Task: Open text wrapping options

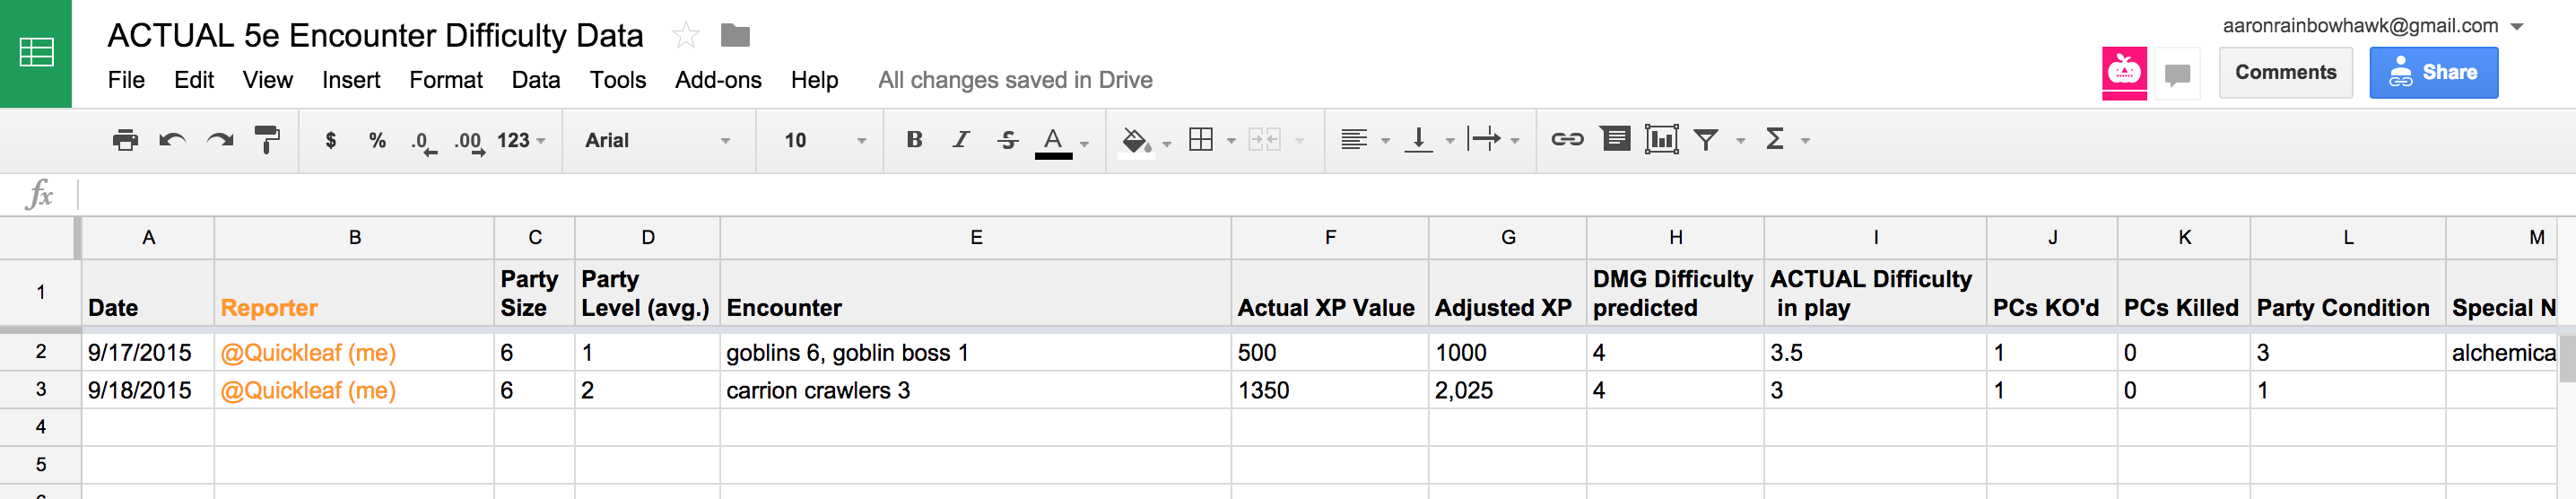Action: pos(1484,140)
